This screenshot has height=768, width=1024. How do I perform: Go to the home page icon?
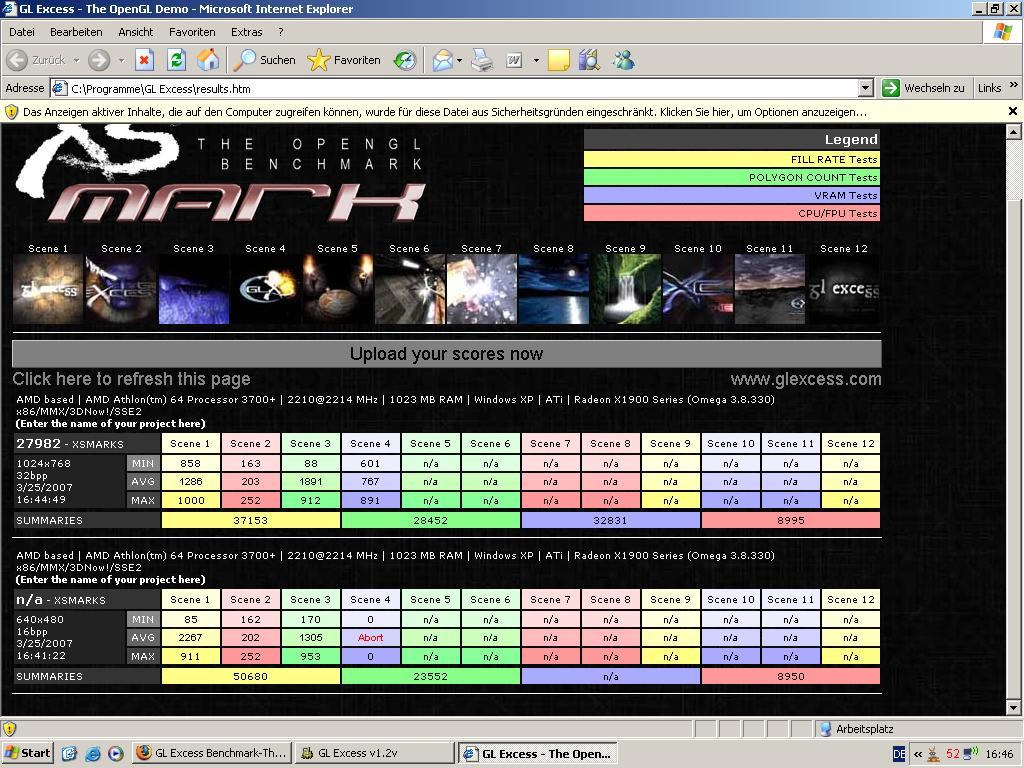click(x=208, y=60)
